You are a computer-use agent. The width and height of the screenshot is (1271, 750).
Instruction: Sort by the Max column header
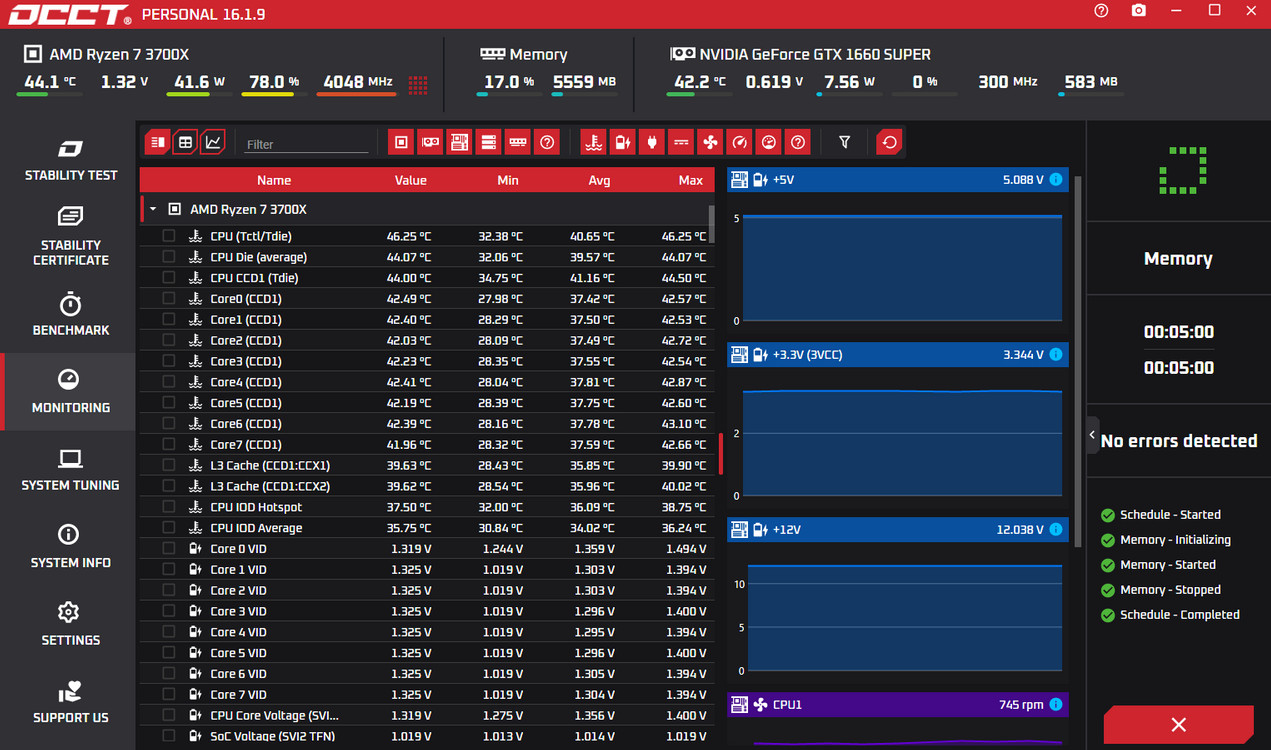[691, 180]
